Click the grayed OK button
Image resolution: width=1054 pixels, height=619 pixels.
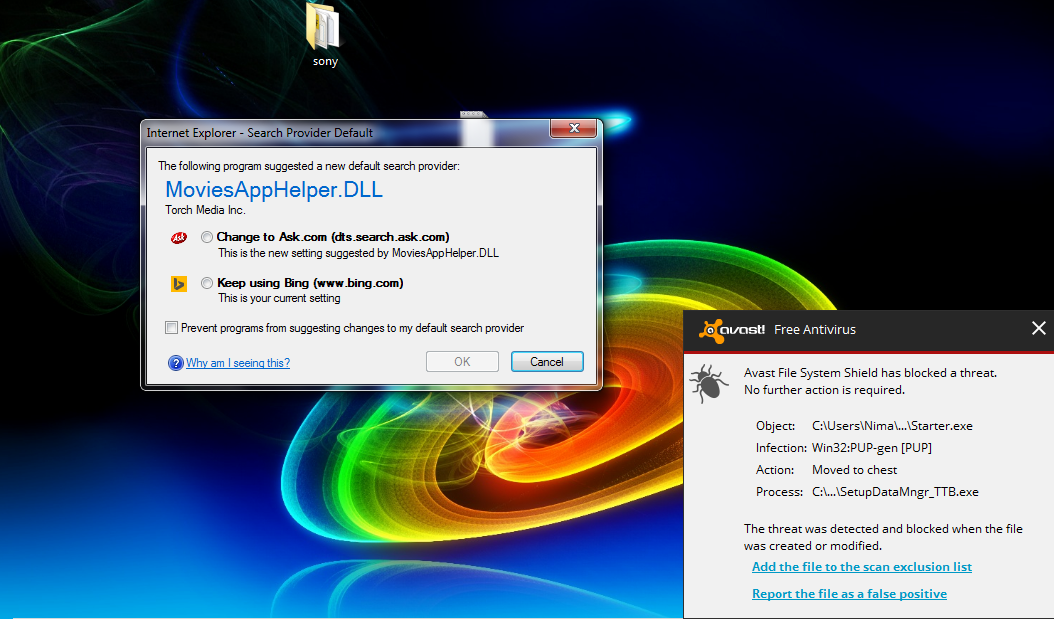click(x=462, y=362)
